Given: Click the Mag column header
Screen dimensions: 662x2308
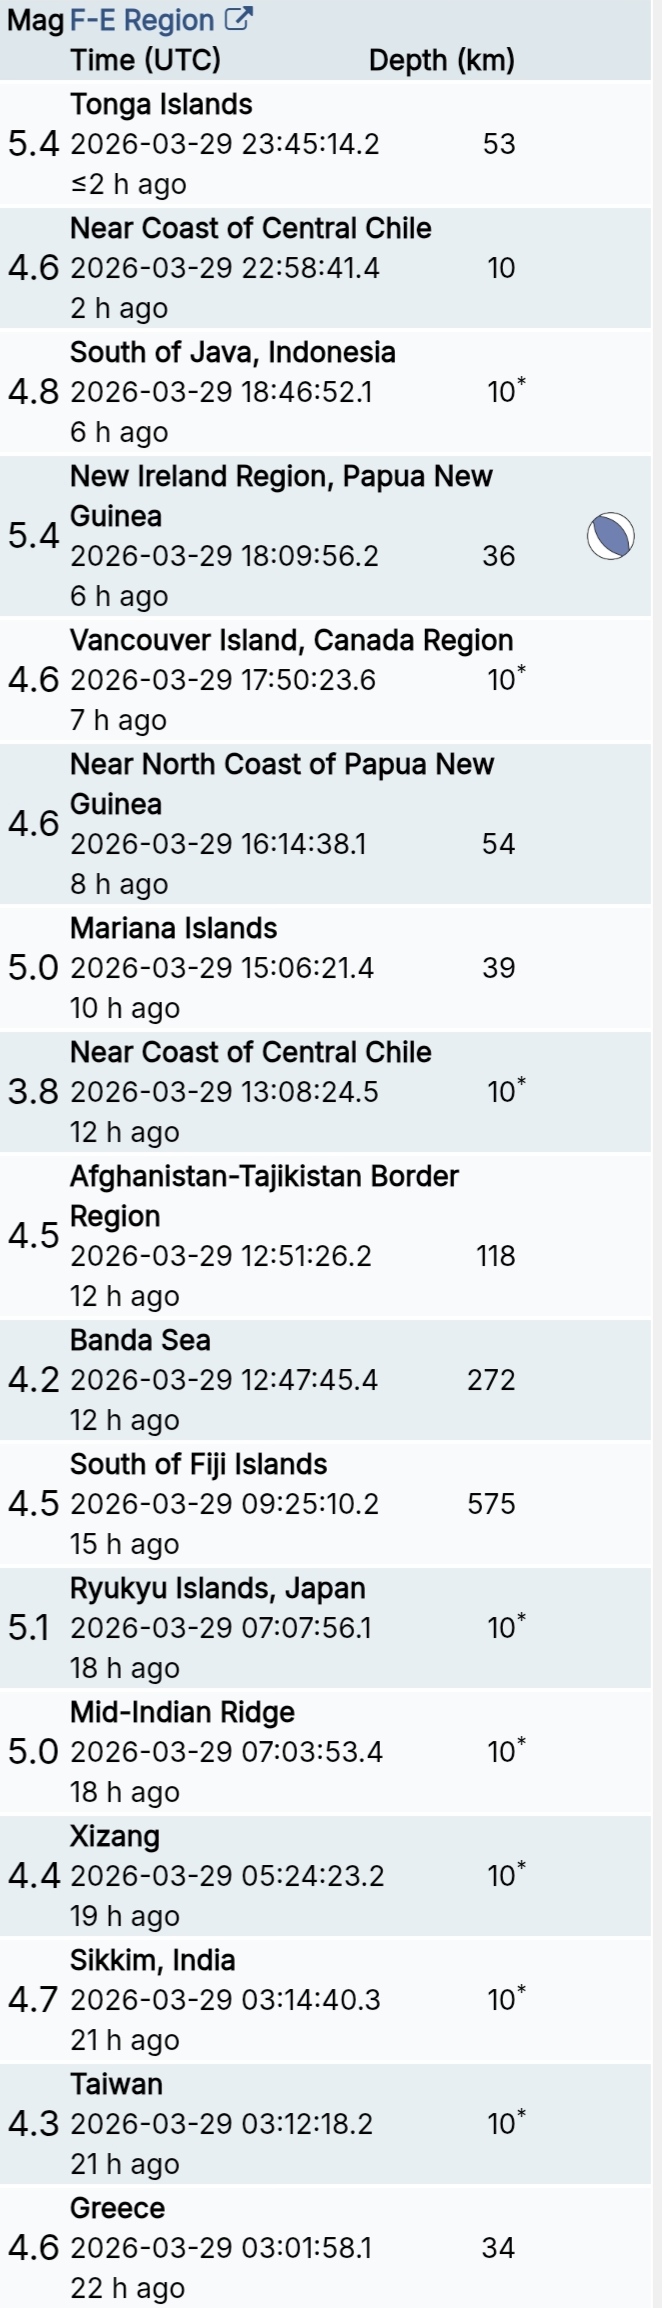Looking at the screenshot, I should coord(34,20).
